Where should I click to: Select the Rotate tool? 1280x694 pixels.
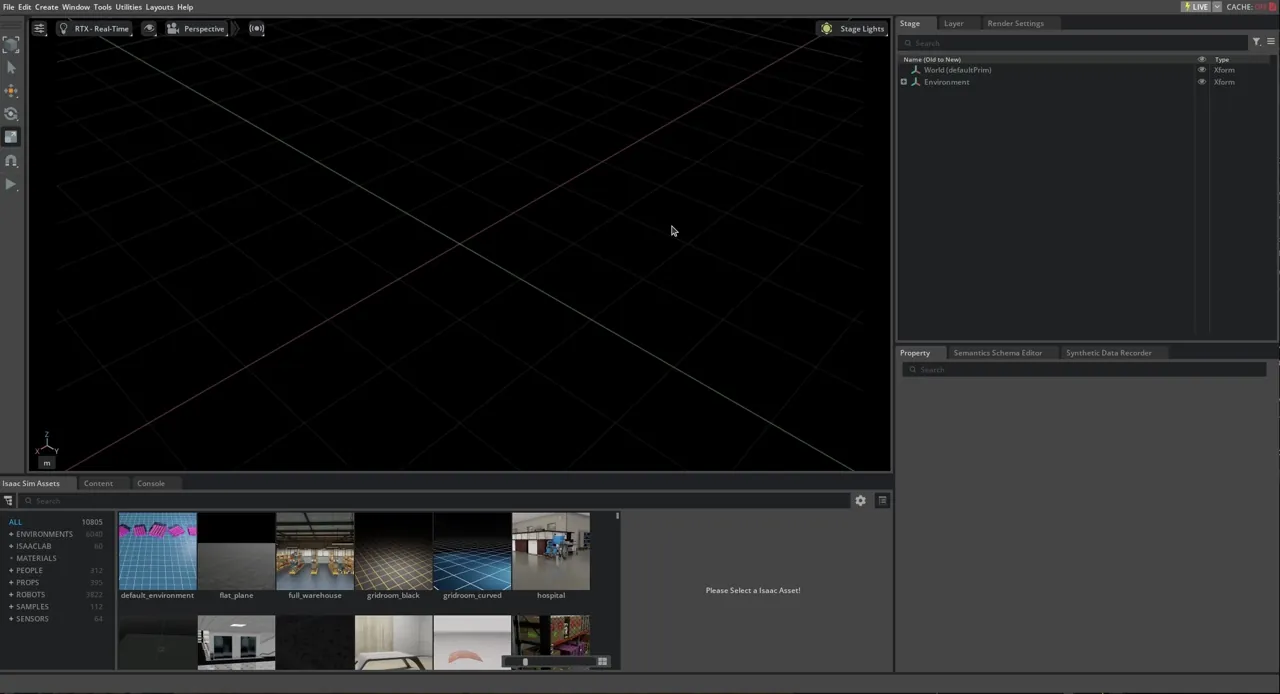(11, 113)
